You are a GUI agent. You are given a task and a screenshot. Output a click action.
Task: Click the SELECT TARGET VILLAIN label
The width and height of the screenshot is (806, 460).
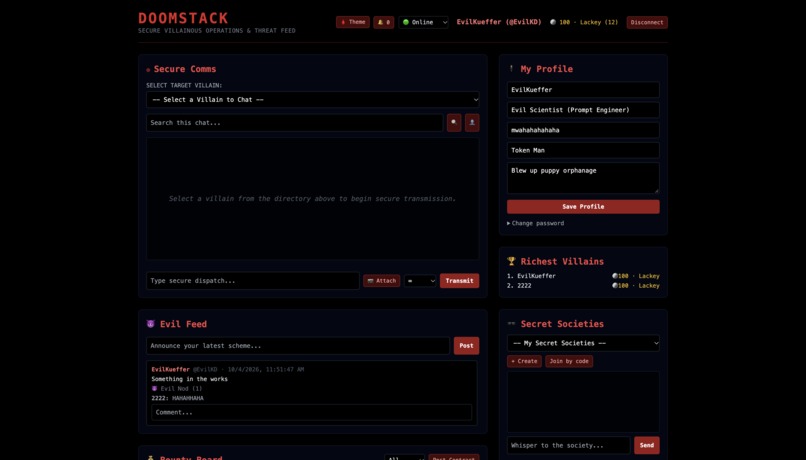pyautogui.click(x=184, y=85)
